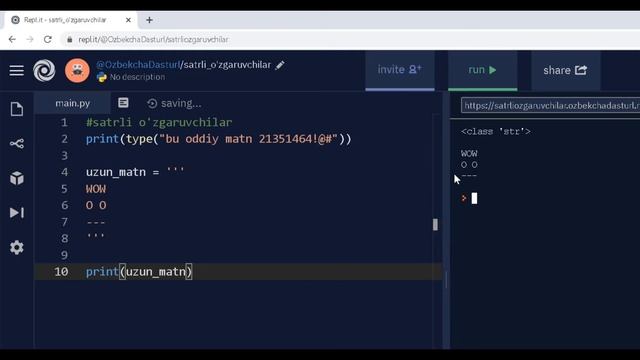Image resolution: width=640 pixels, height=360 pixels.
Task: Click "O O" on editor line 6
Action: [x=96, y=205]
